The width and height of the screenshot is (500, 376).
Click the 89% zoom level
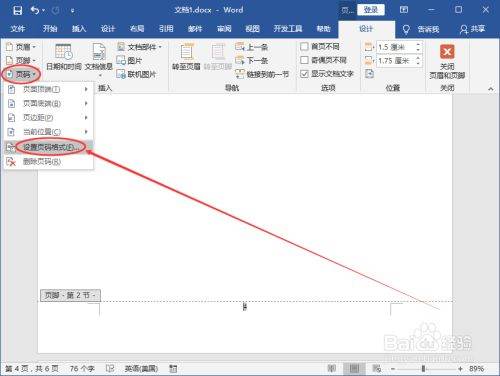coord(476,369)
